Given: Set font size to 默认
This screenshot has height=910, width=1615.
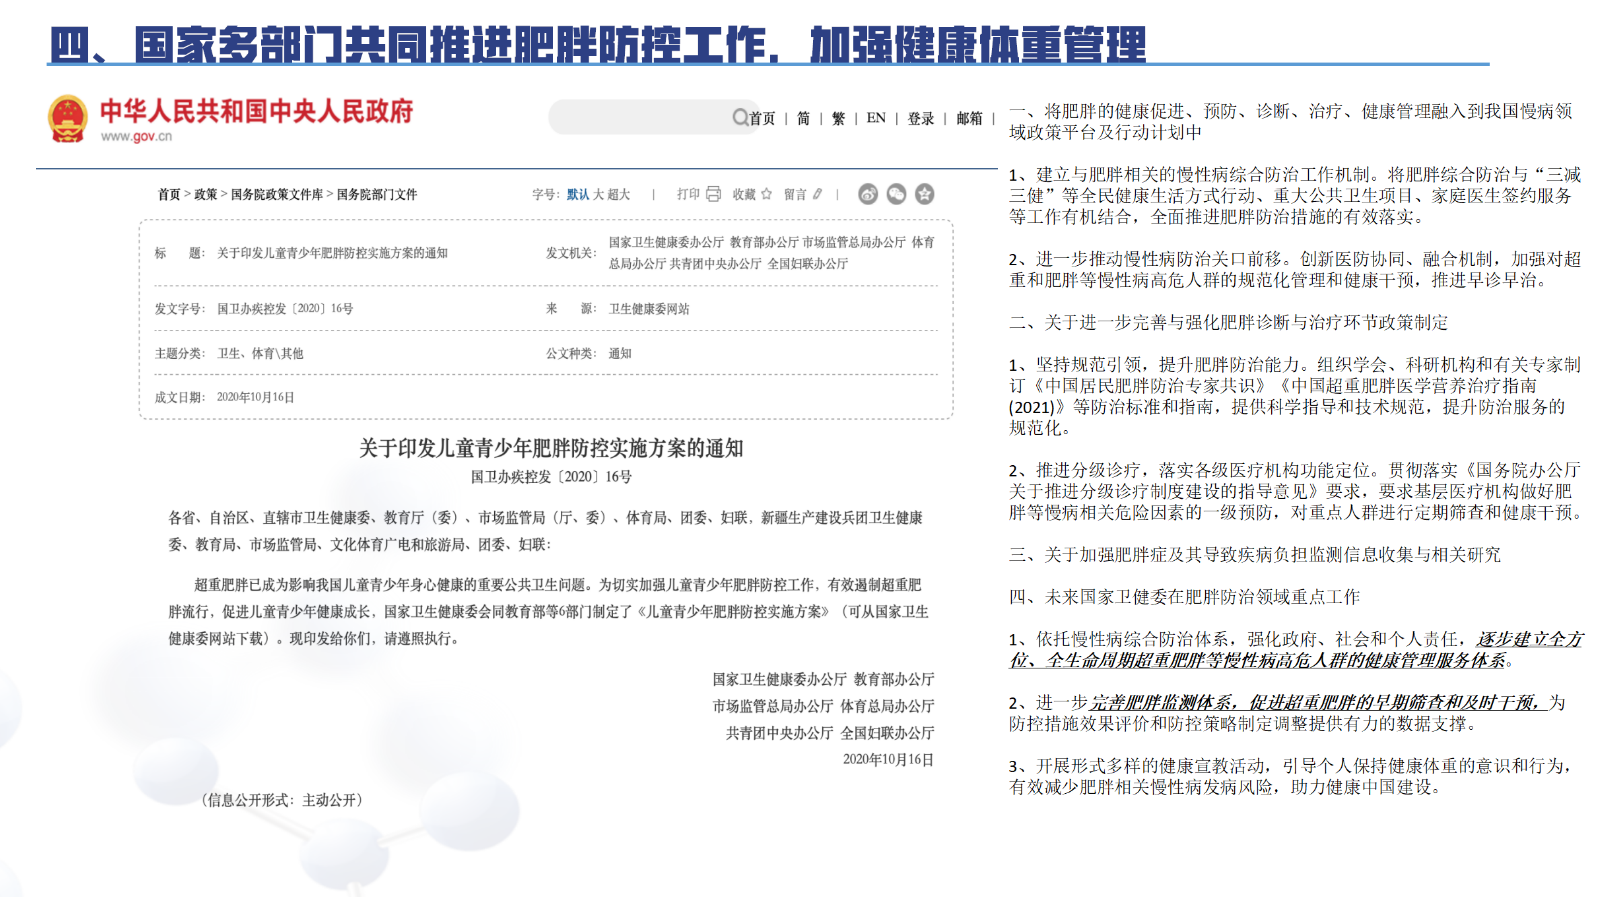Looking at the screenshot, I should (x=578, y=194).
